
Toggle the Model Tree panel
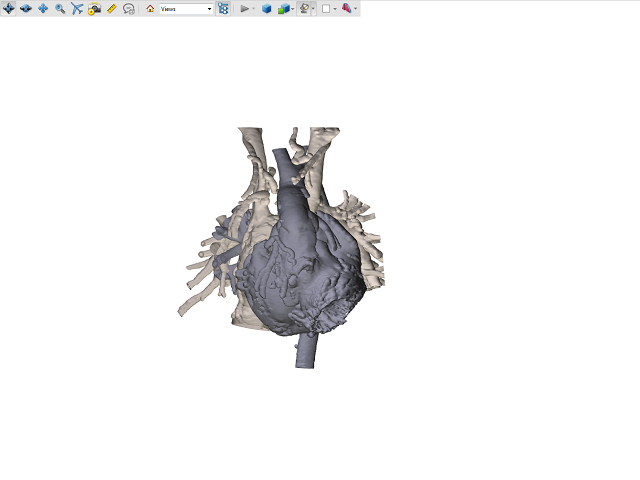point(223,9)
